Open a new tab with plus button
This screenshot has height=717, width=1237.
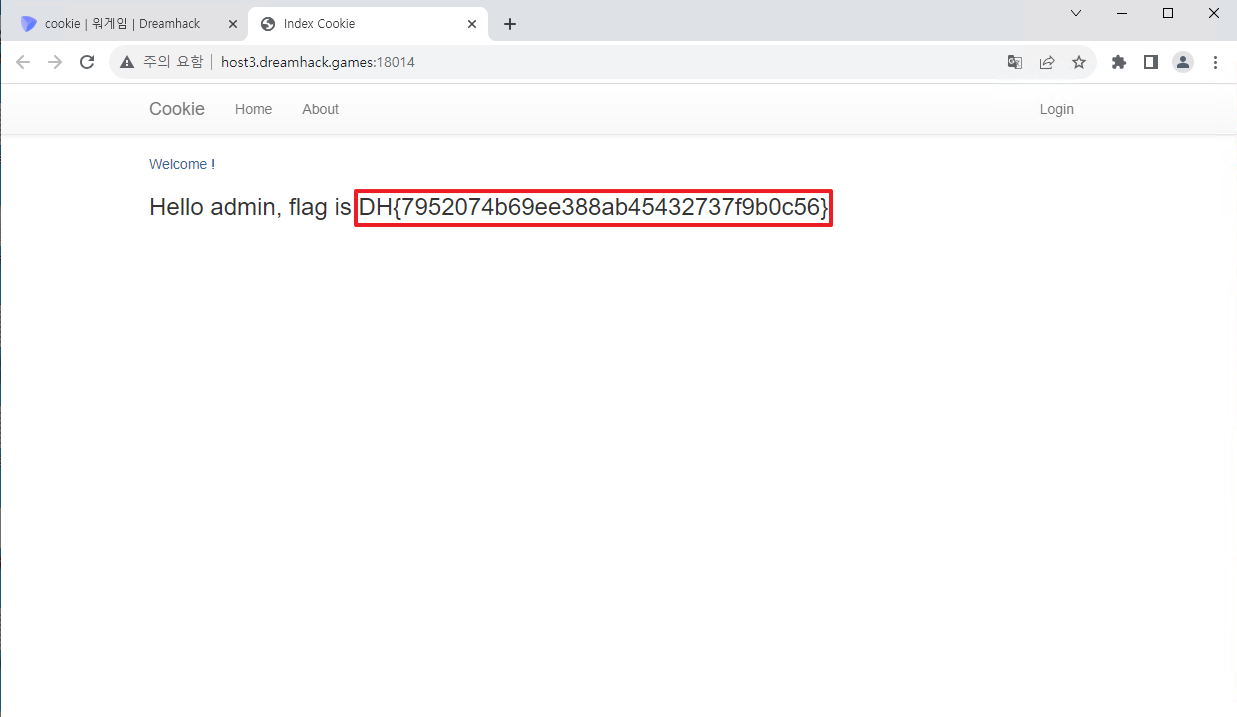coord(510,24)
